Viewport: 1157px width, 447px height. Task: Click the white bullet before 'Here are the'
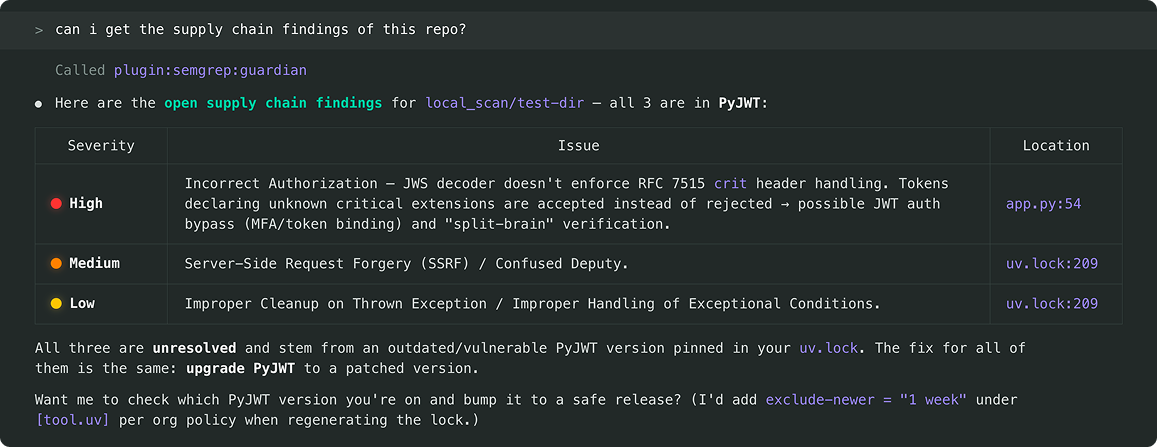click(x=38, y=104)
